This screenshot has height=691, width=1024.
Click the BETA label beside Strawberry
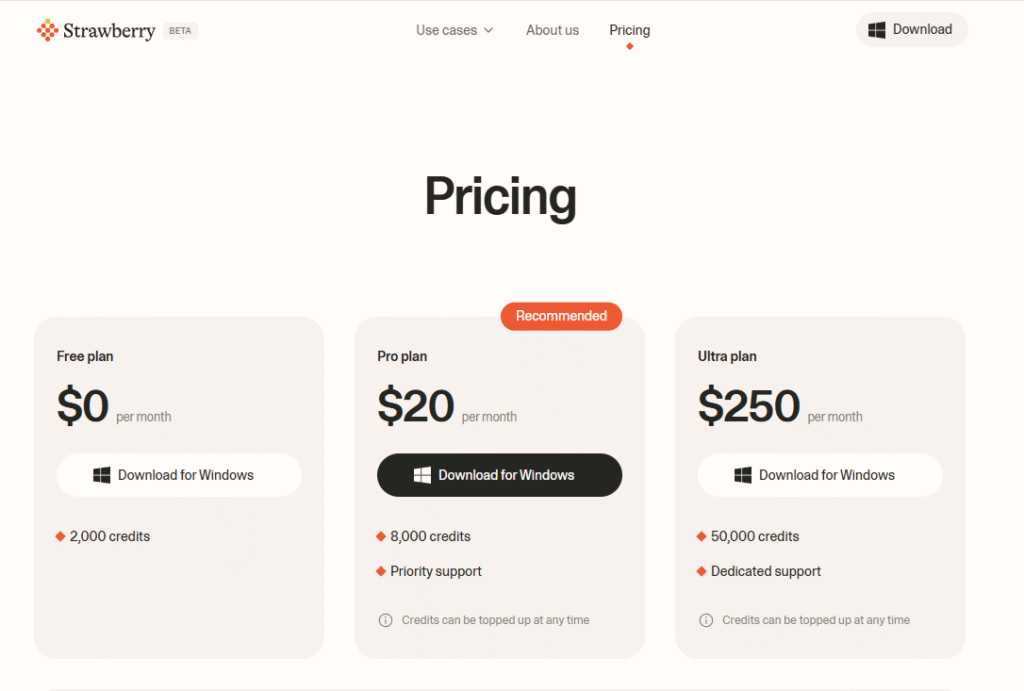180,31
